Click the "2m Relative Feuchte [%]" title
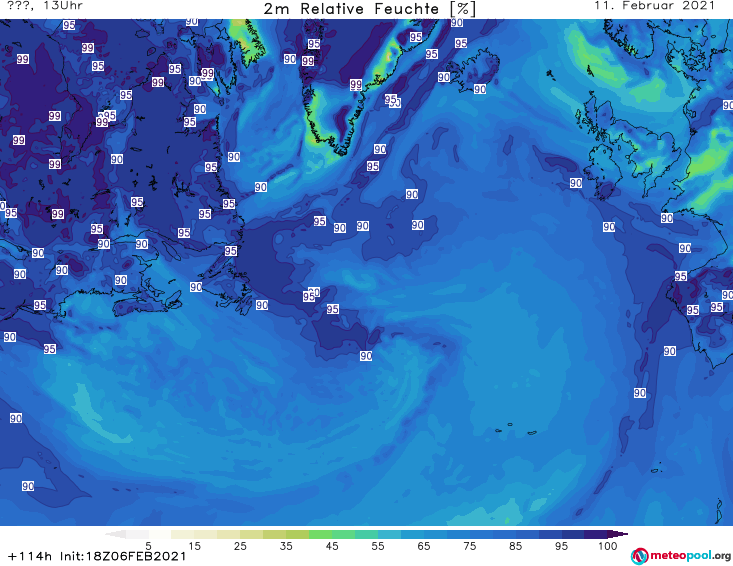Screen dimensions: 733x566 (x=369, y=9)
